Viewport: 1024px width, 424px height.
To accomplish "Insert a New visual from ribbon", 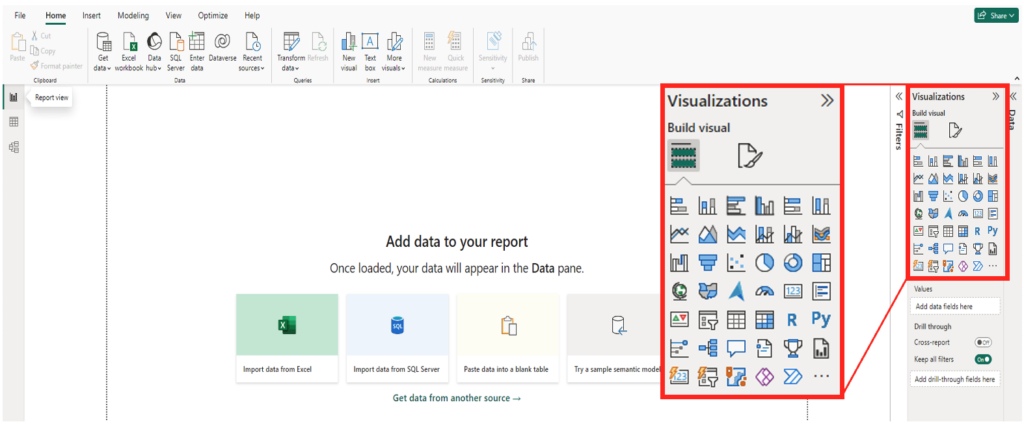I will pos(349,47).
